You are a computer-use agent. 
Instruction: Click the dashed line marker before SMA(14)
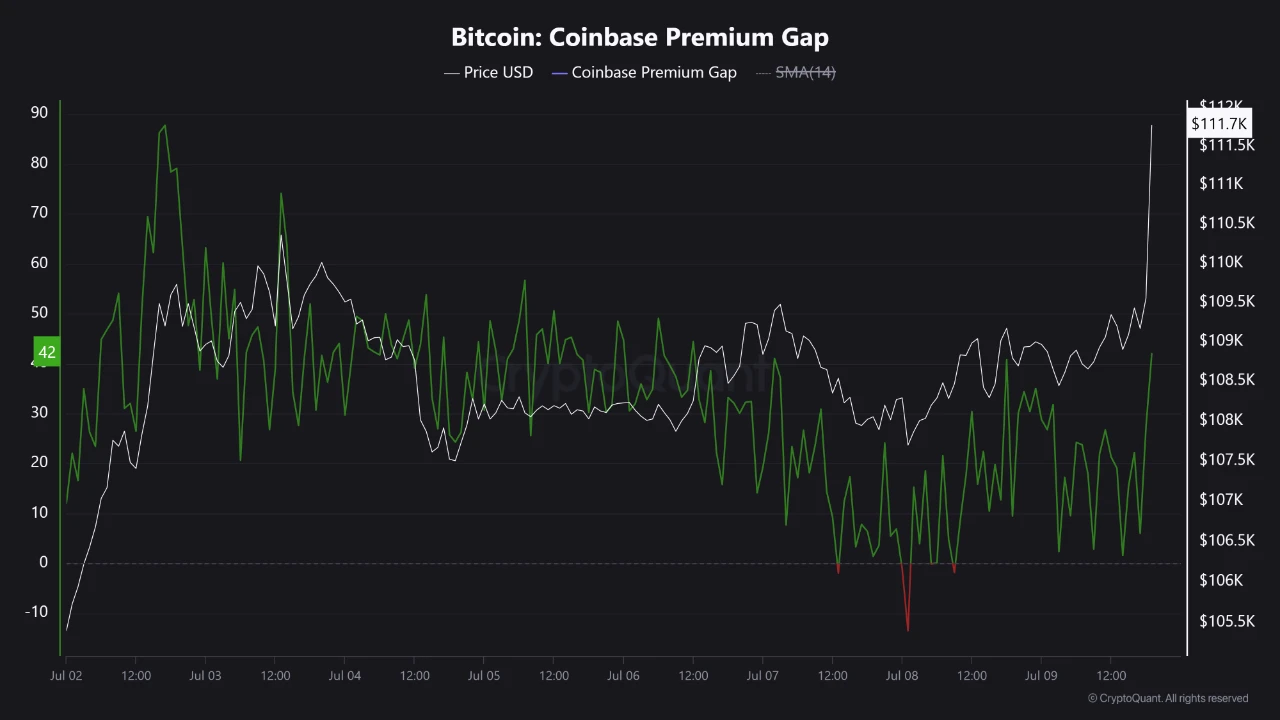tap(764, 72)
